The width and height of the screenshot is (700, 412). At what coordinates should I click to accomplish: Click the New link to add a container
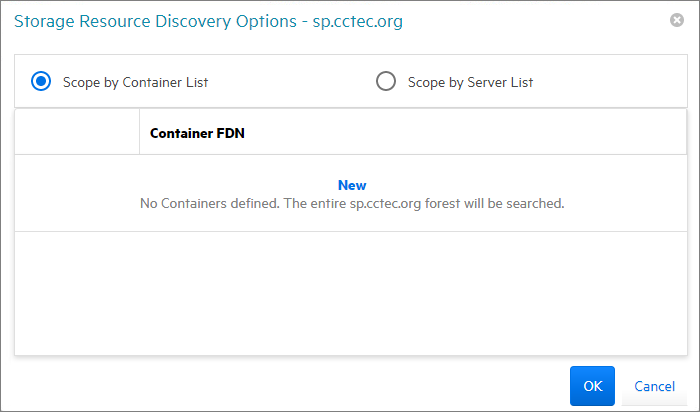click(352, 185)
